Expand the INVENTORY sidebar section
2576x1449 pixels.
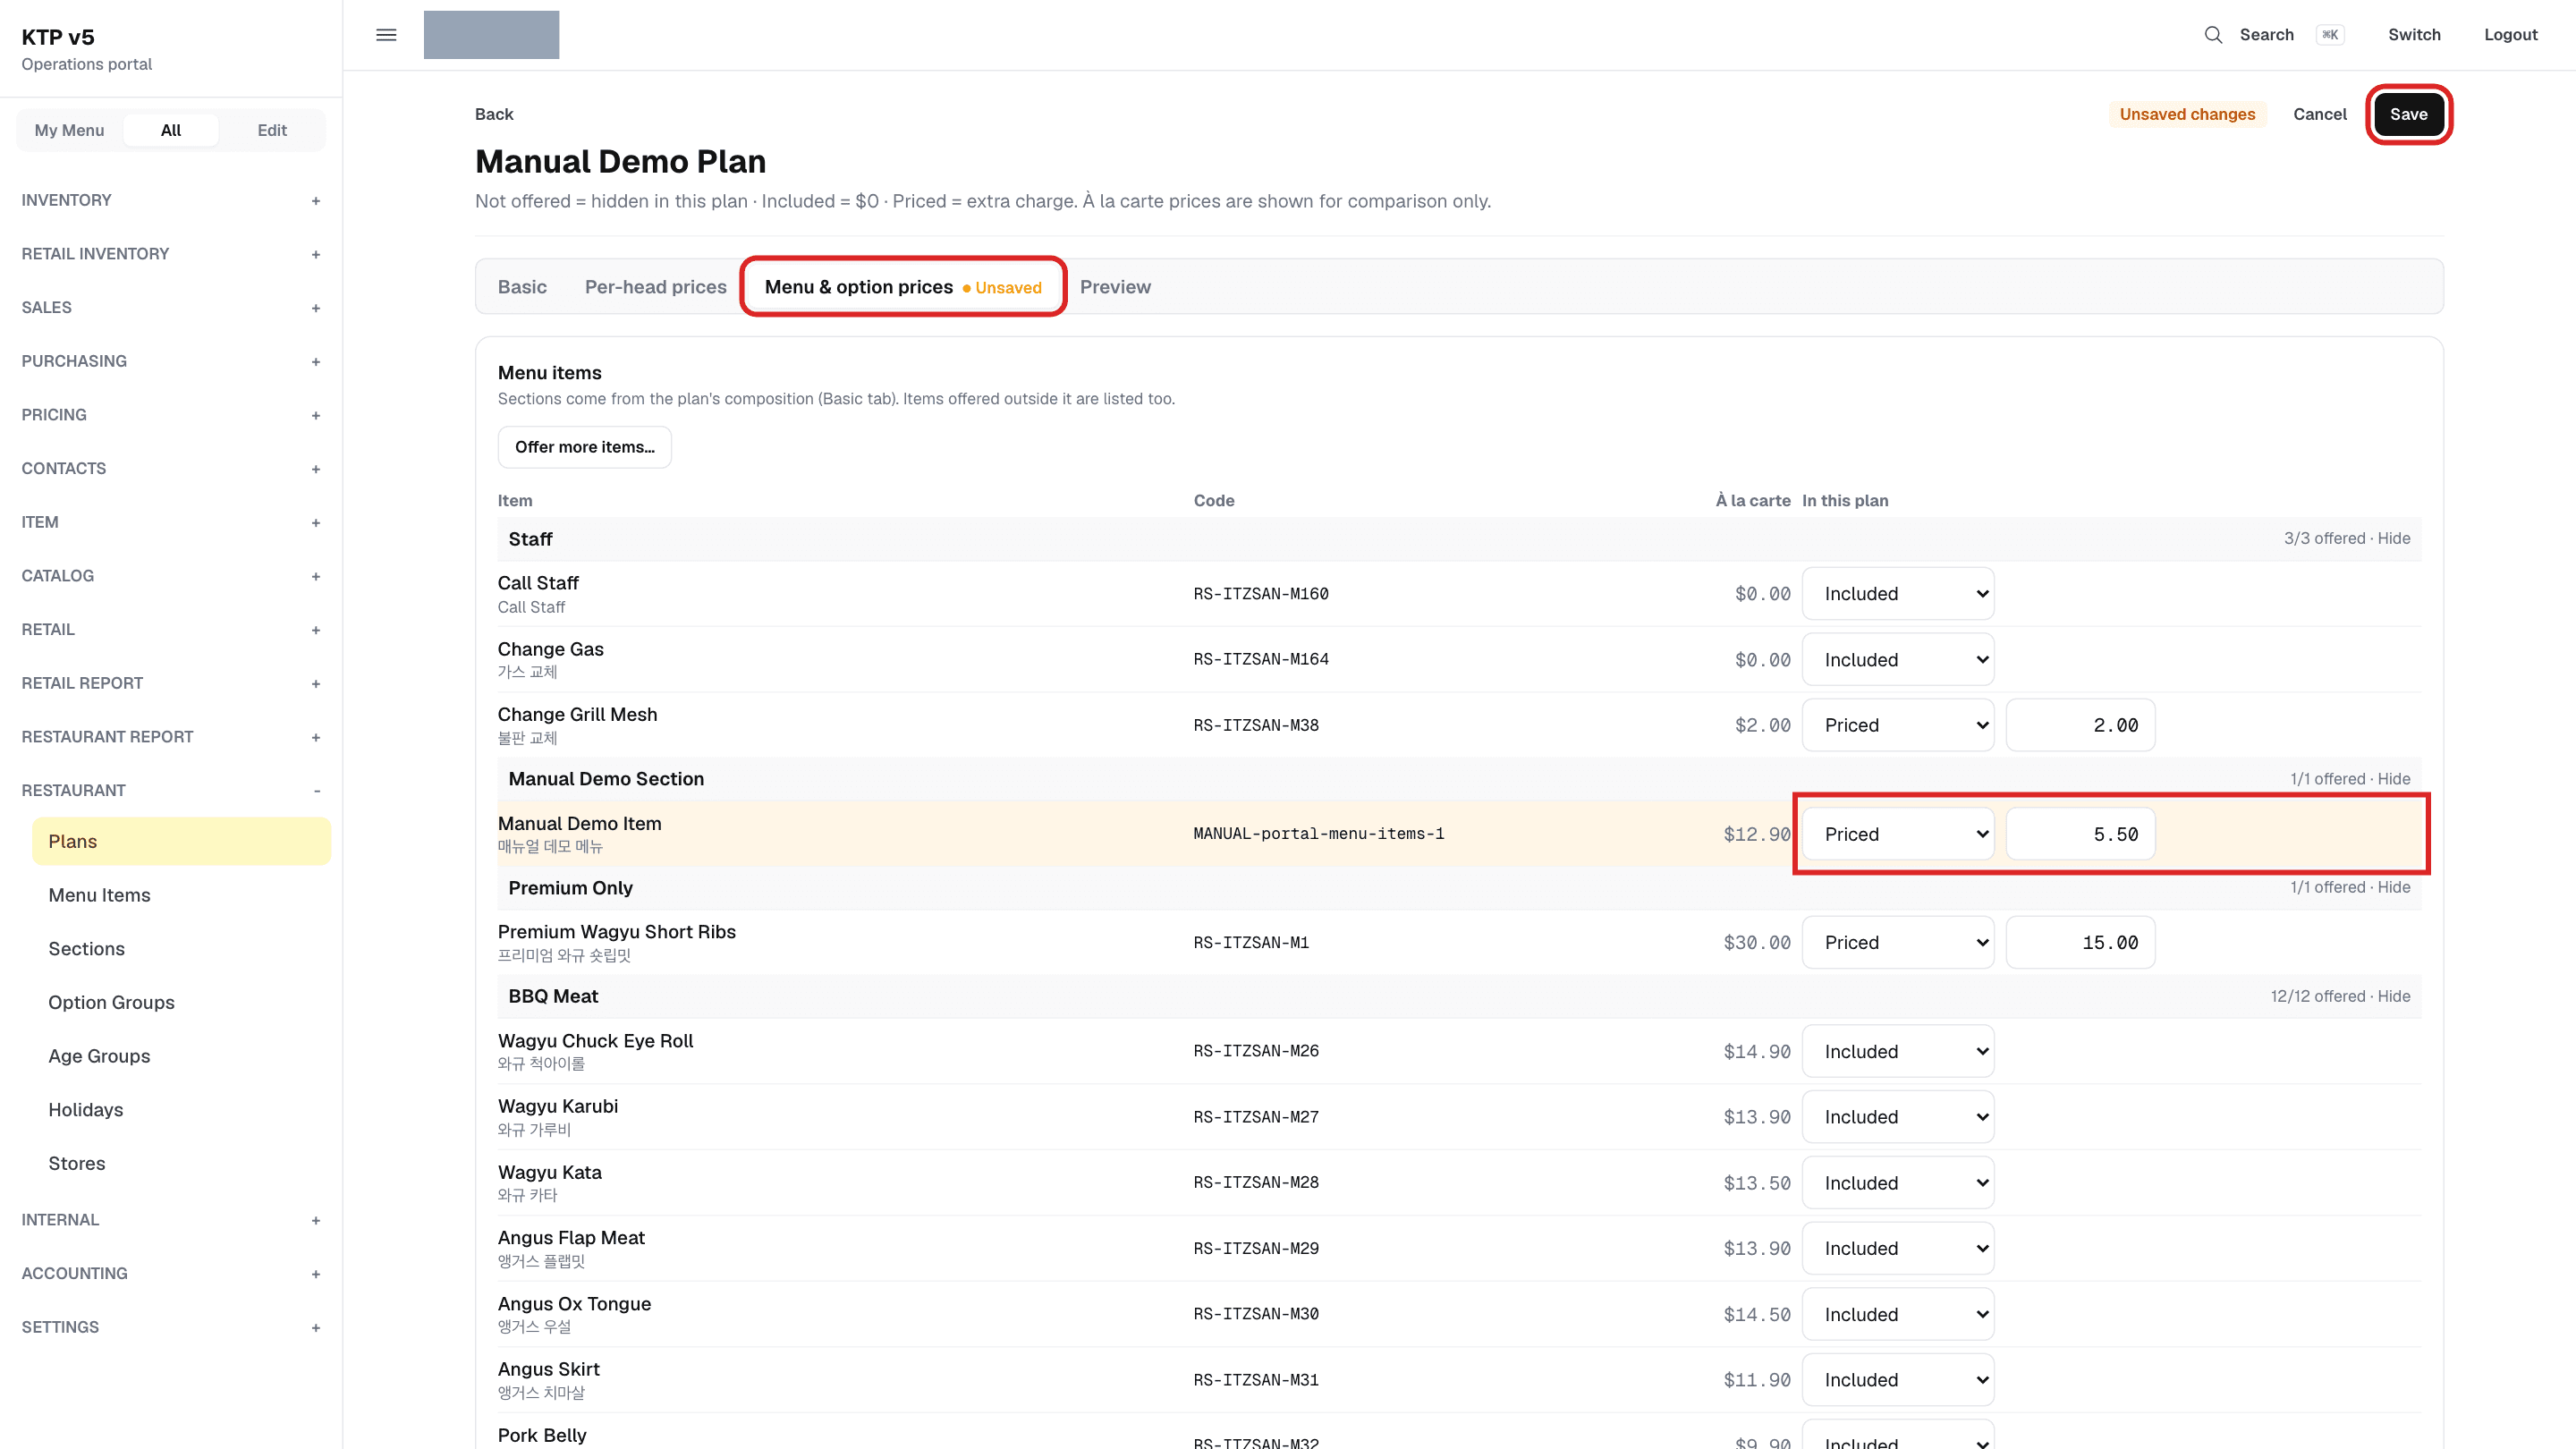[171, 200]
